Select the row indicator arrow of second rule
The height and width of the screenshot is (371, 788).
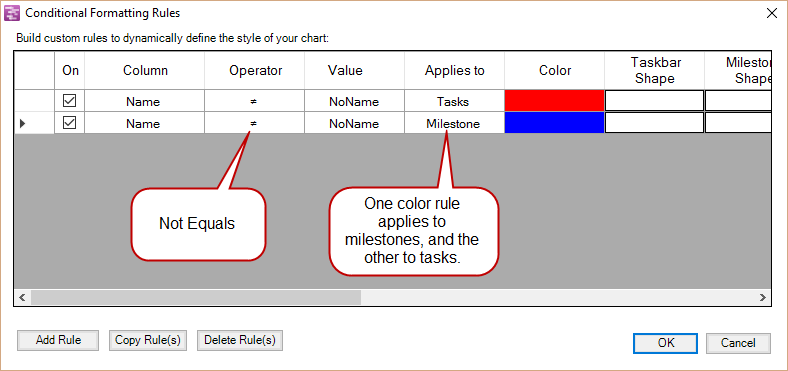22,124
